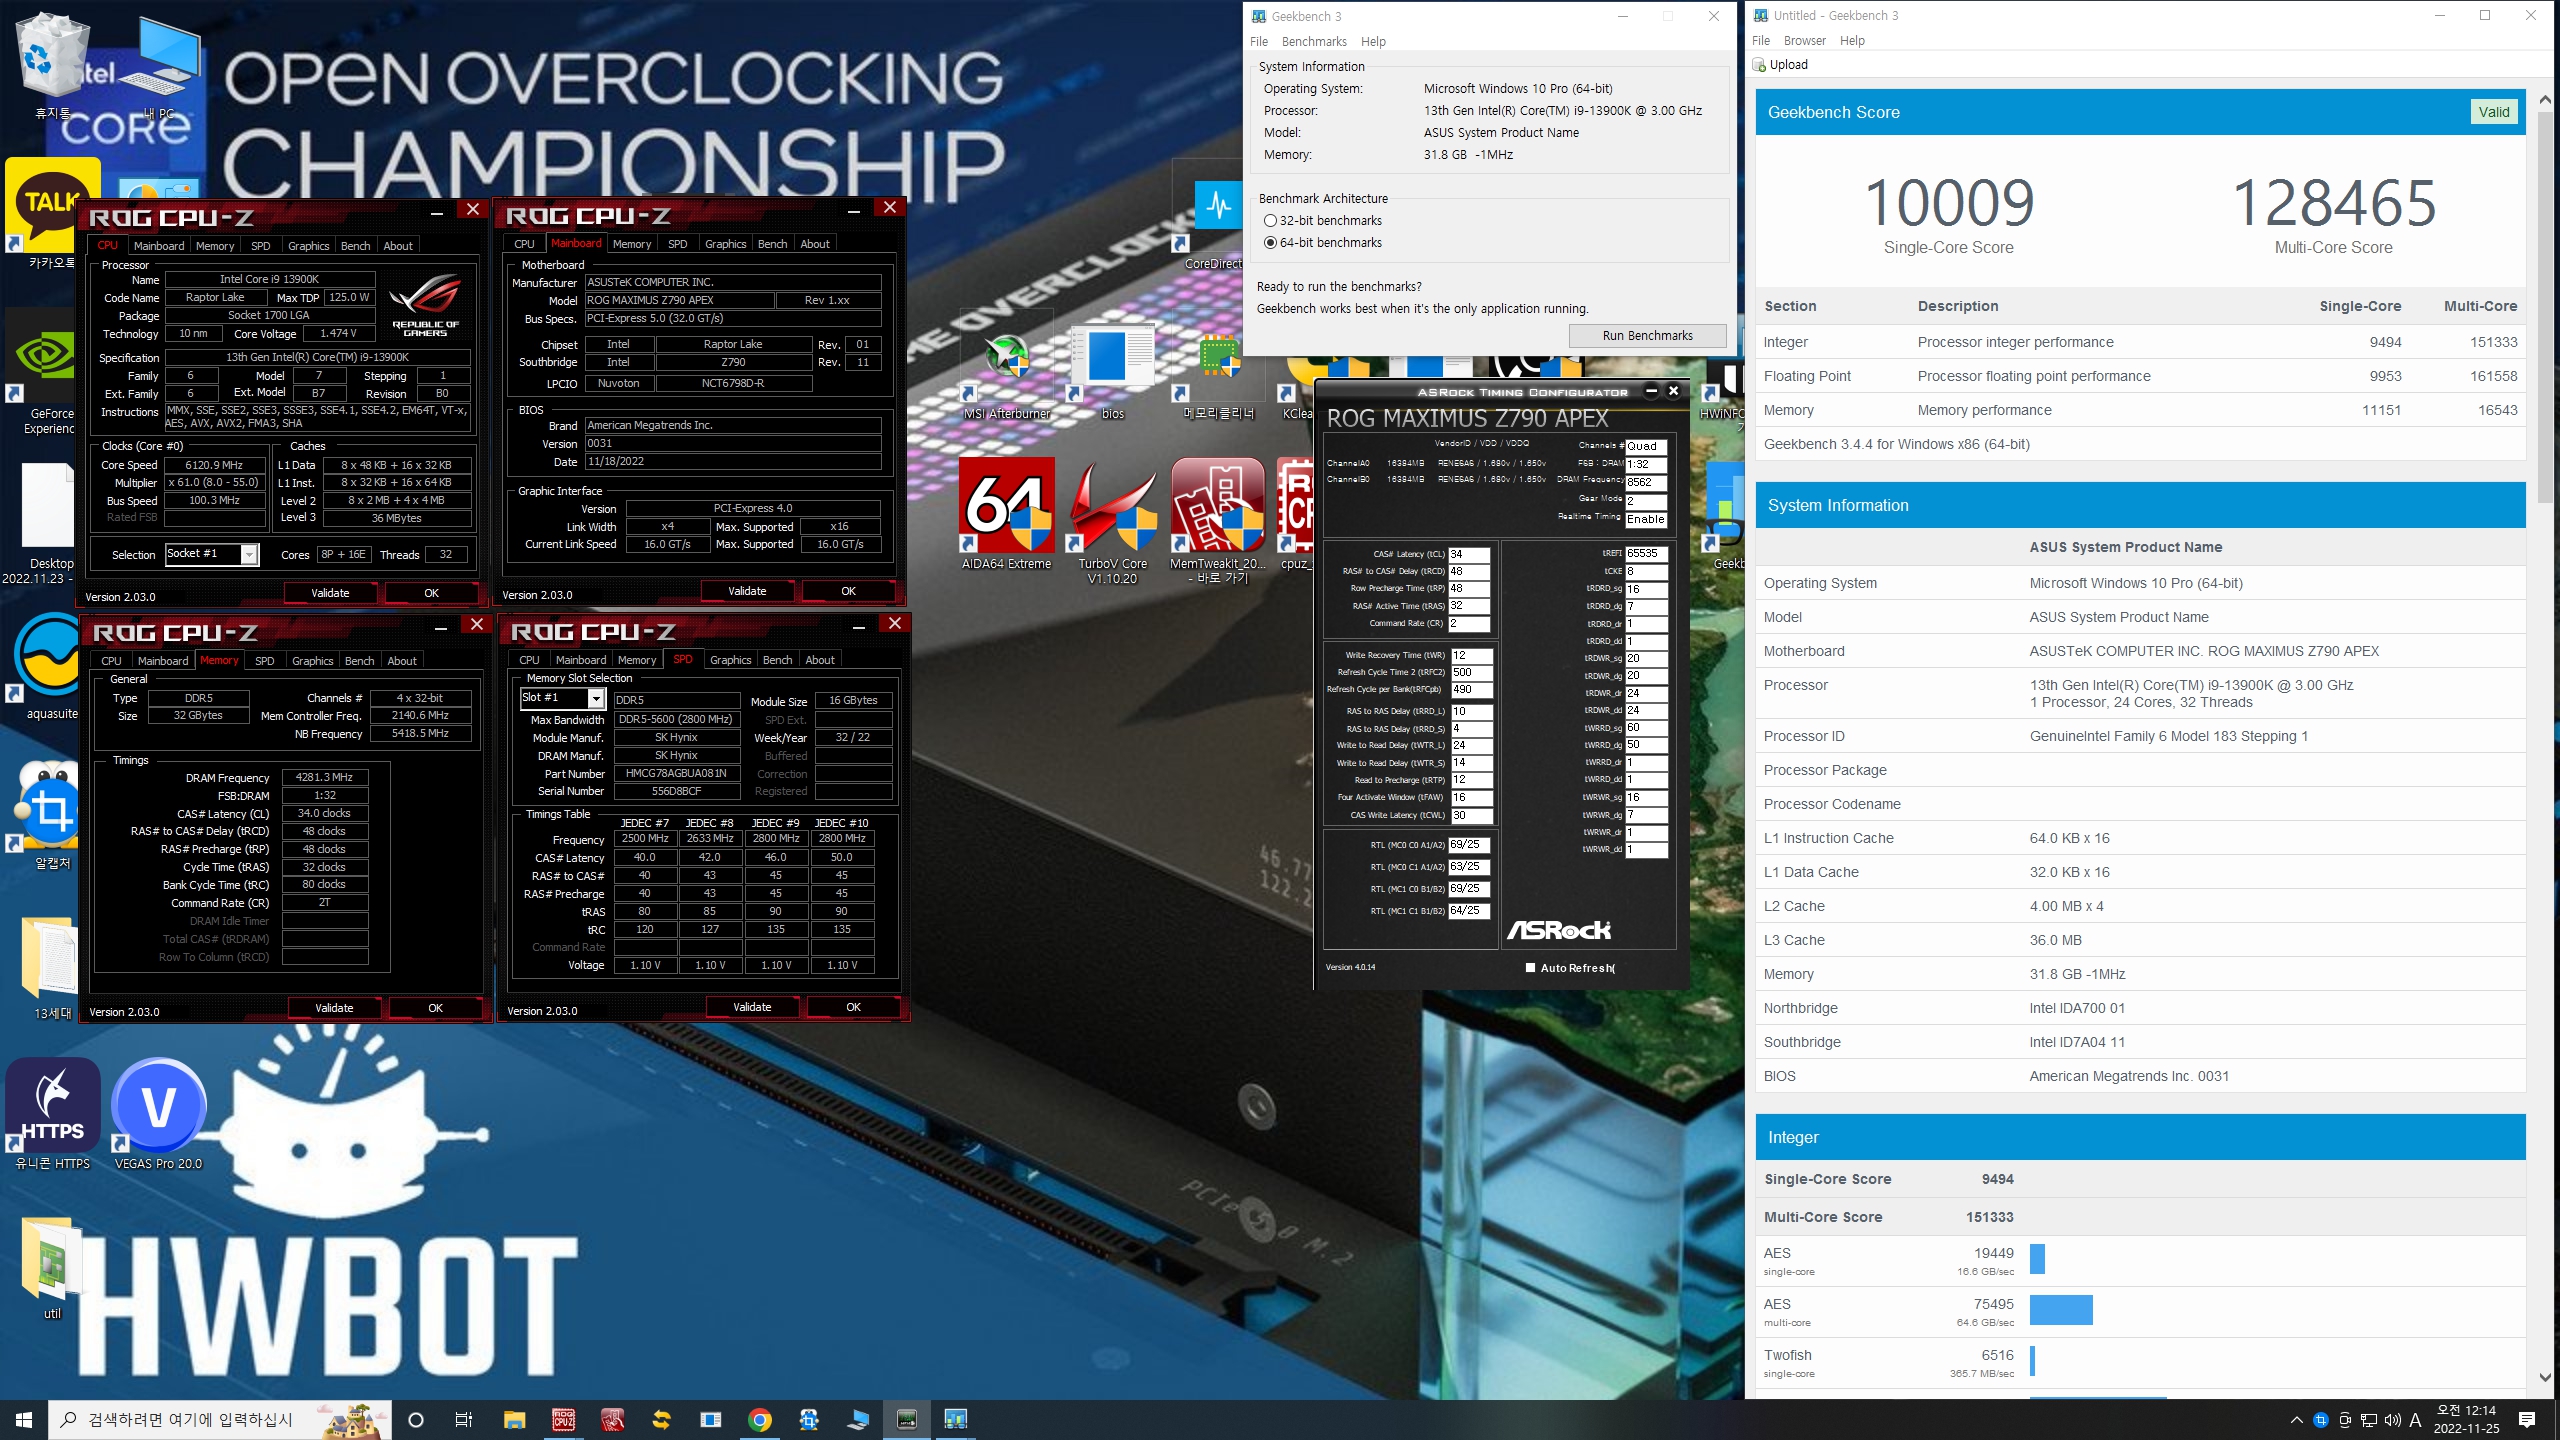Open the Browser menu in Geekbench results
Viewport: 2560px width, 1440px height.
(x=1804, y=41)
